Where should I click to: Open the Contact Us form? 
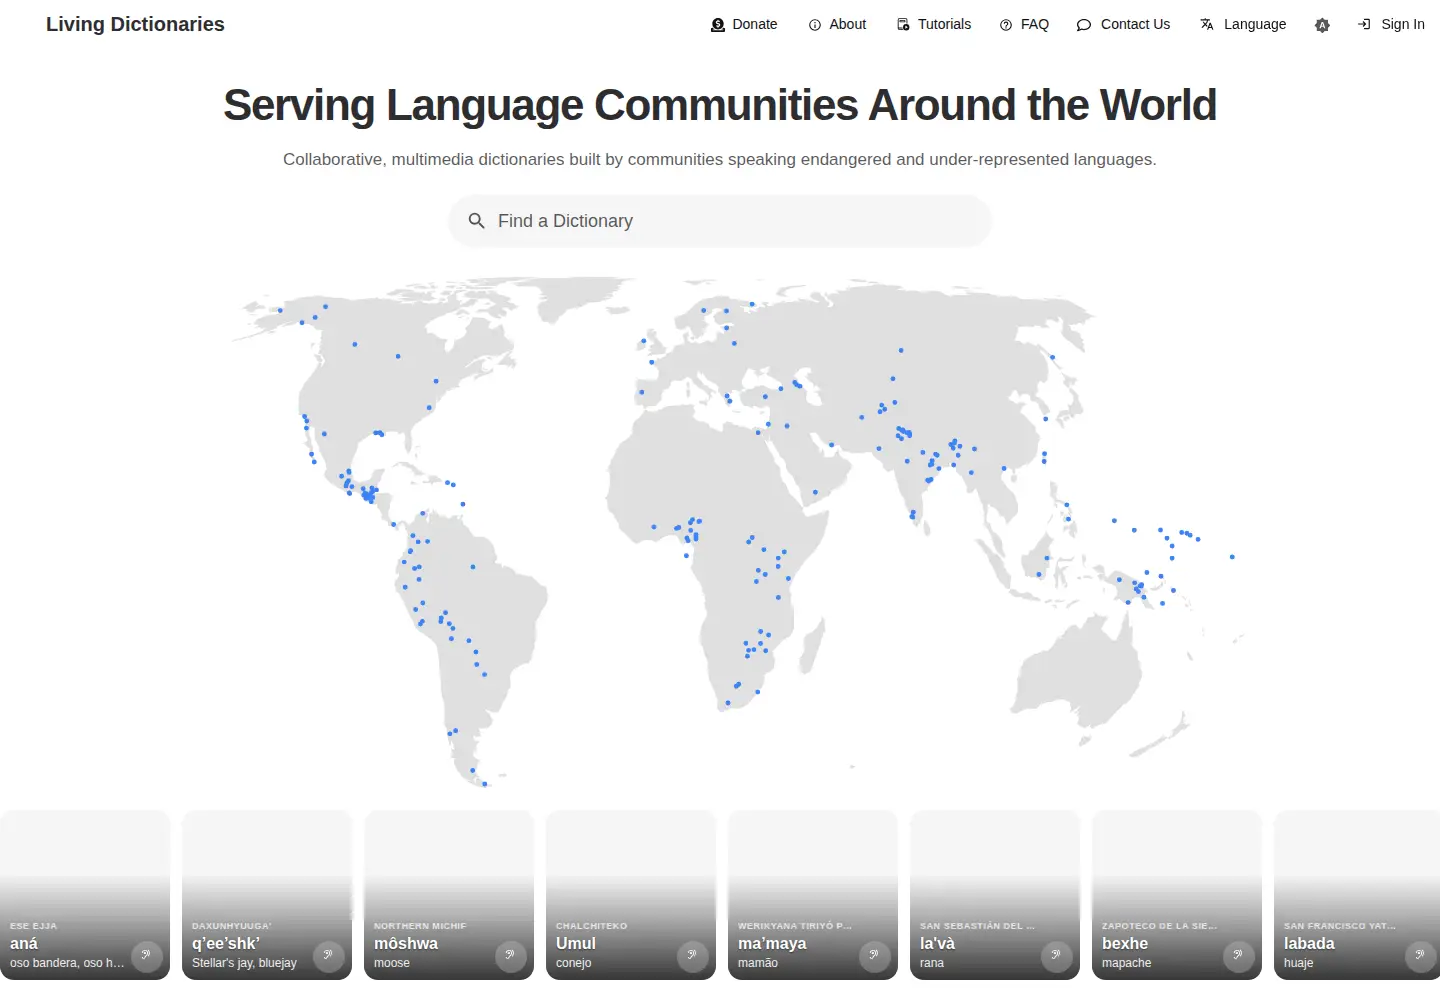click(x=1123, y=25)
